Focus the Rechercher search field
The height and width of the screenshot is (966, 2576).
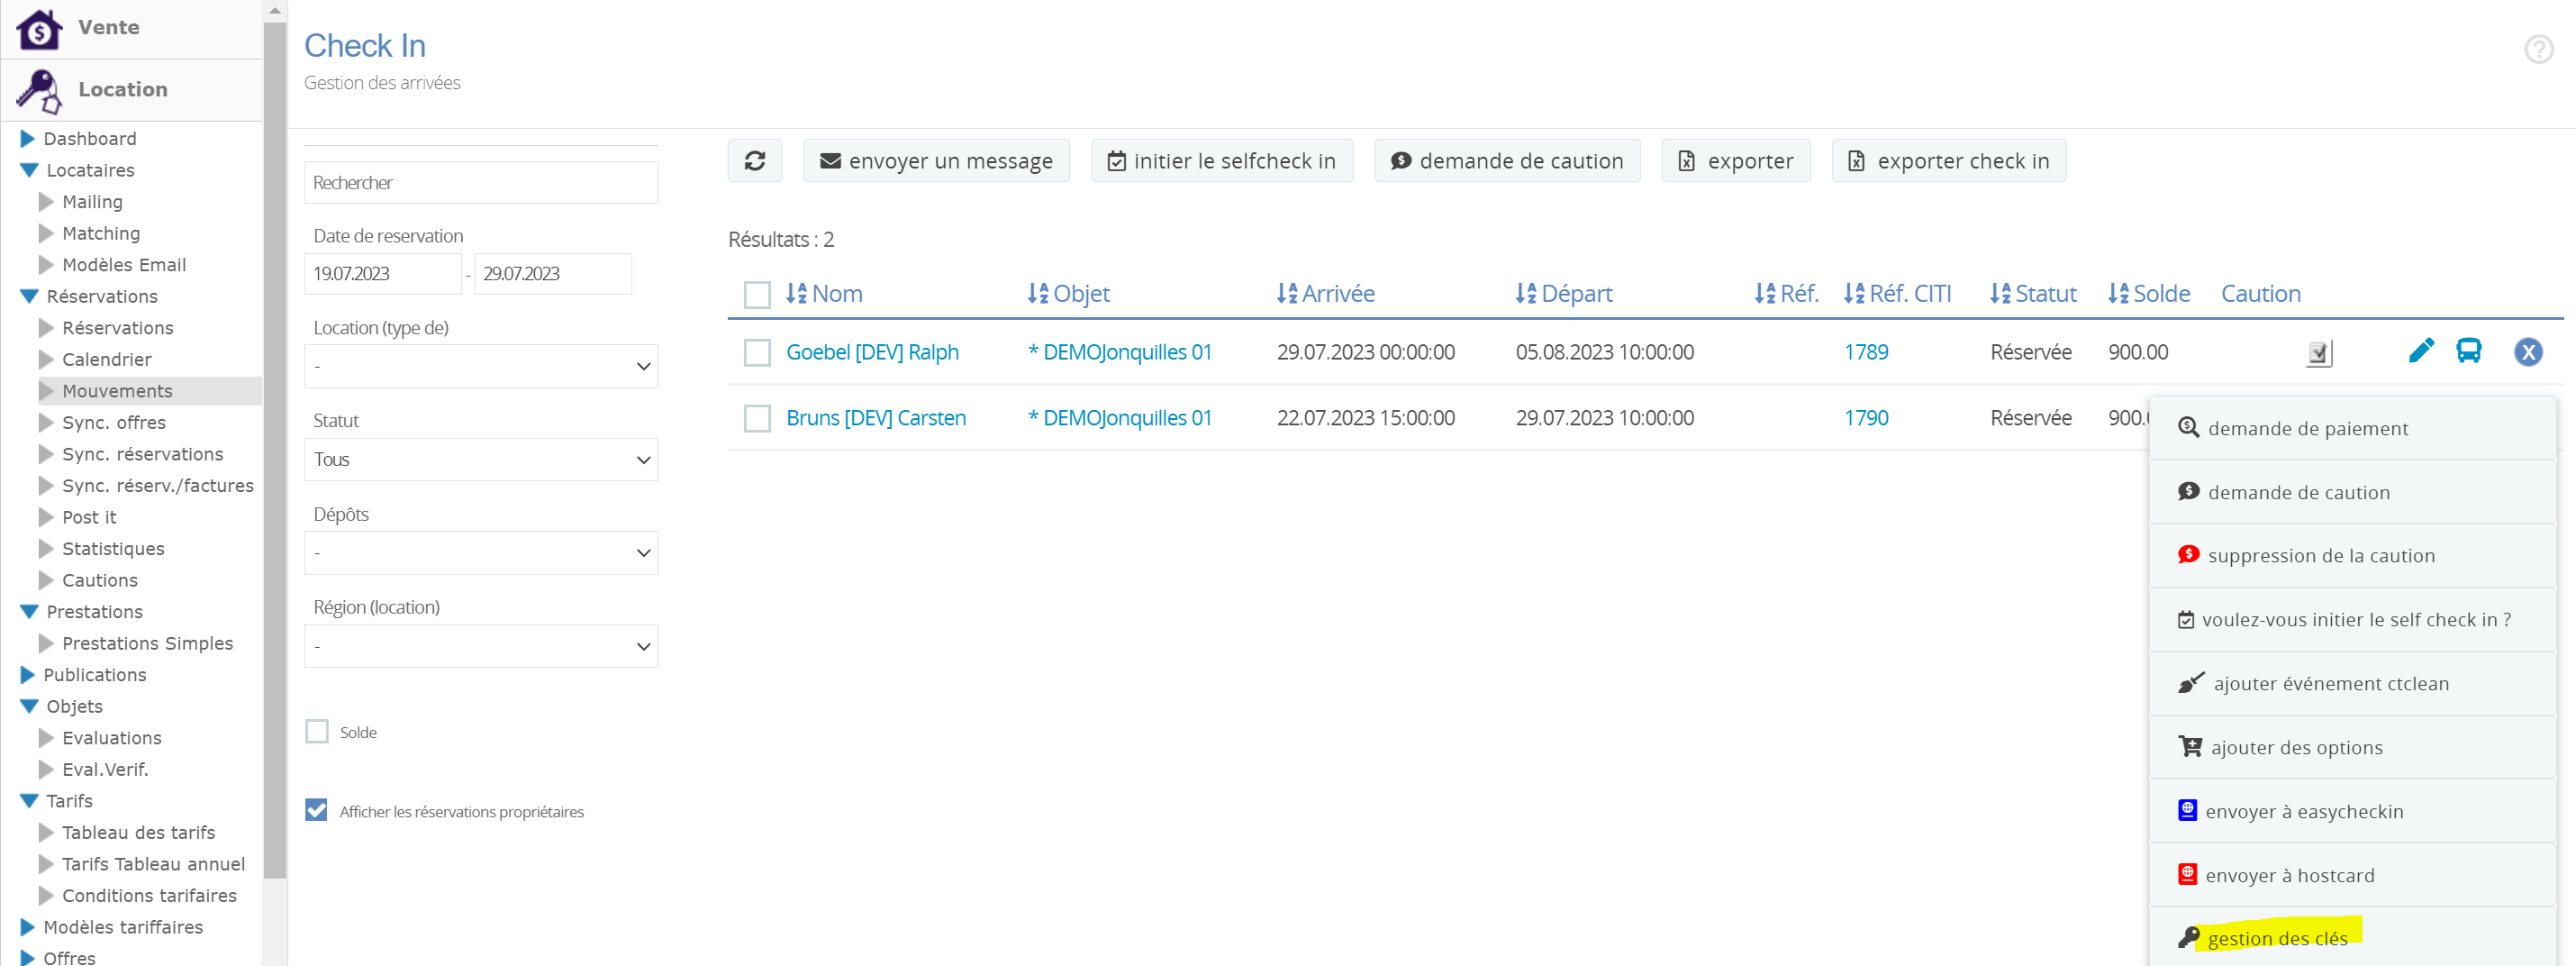point(481,182)
